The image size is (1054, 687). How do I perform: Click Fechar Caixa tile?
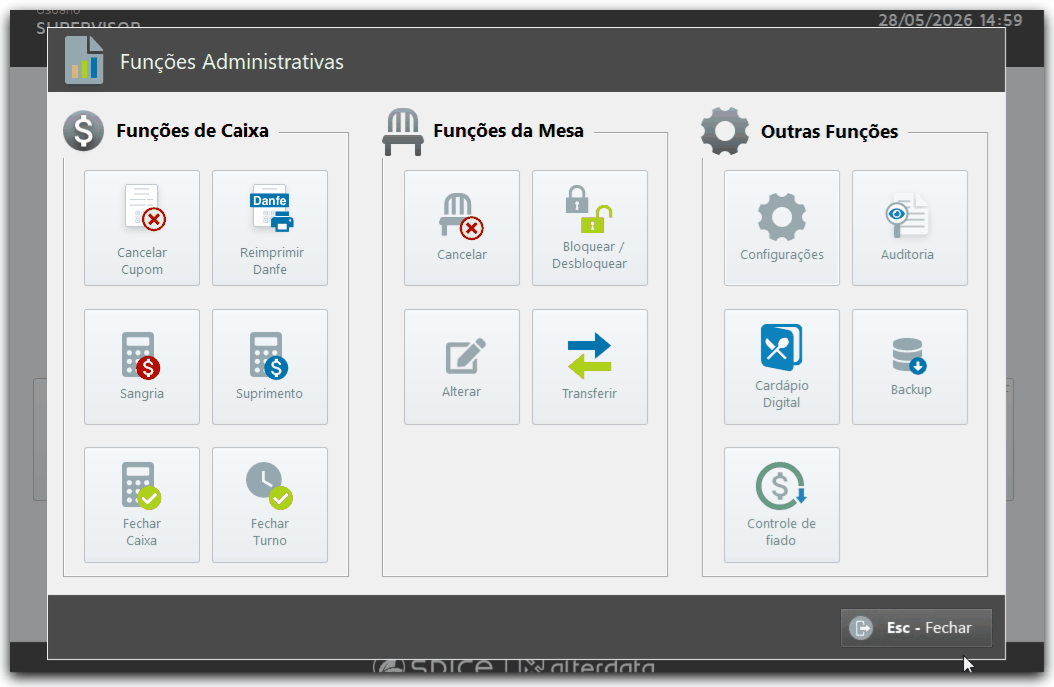(142, 505)
